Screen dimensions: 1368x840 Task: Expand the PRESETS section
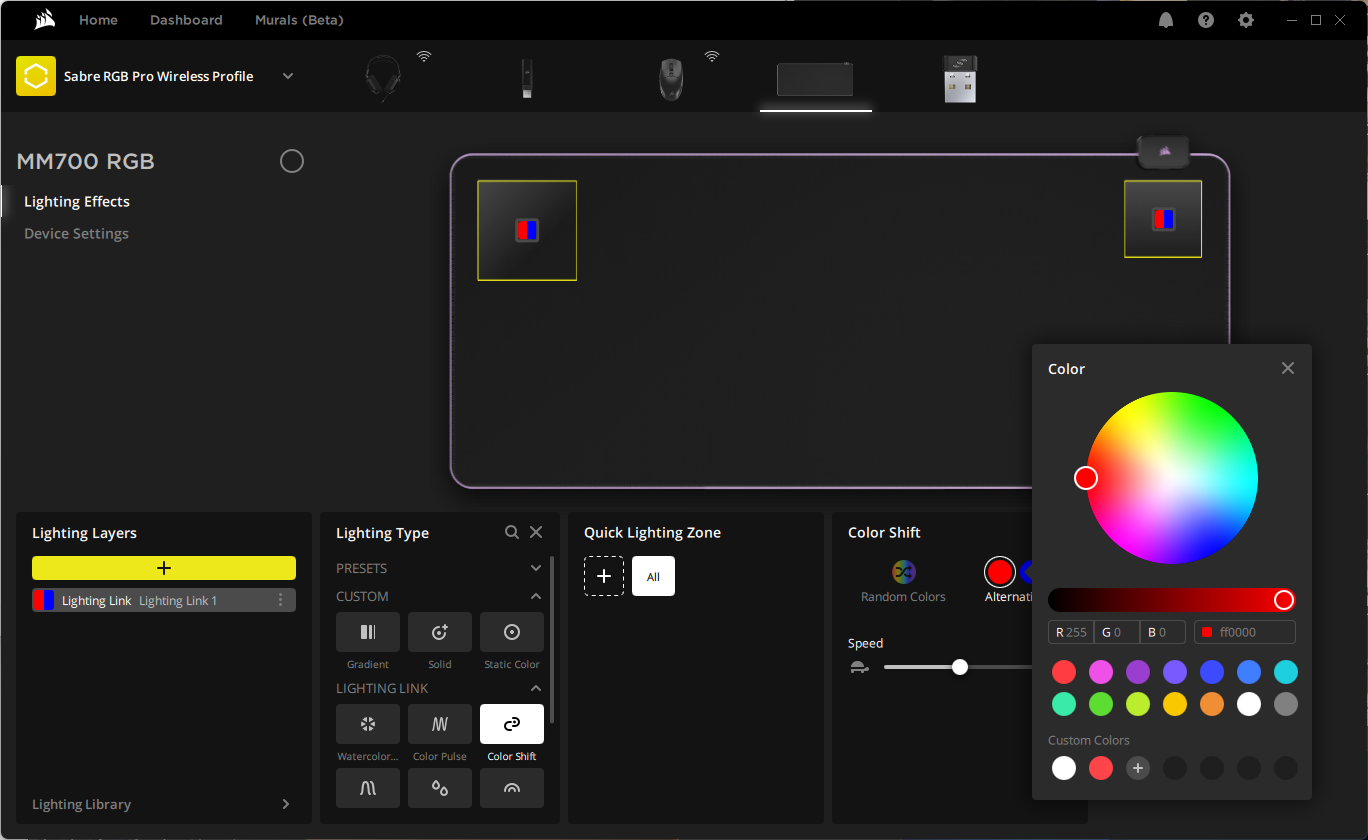(536, 568)
